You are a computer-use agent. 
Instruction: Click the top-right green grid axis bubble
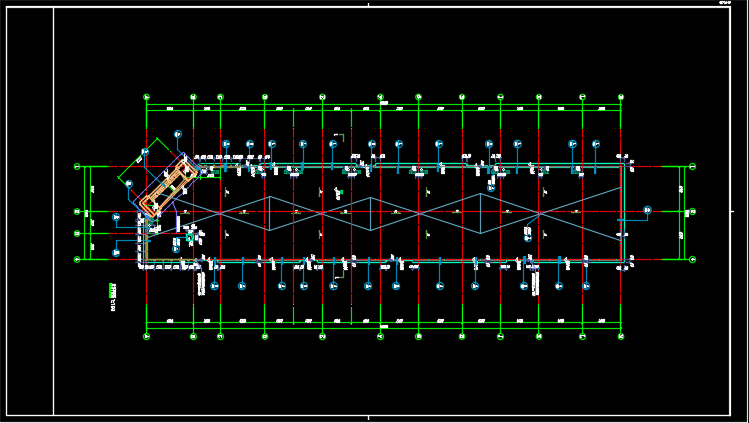(621, 97)
